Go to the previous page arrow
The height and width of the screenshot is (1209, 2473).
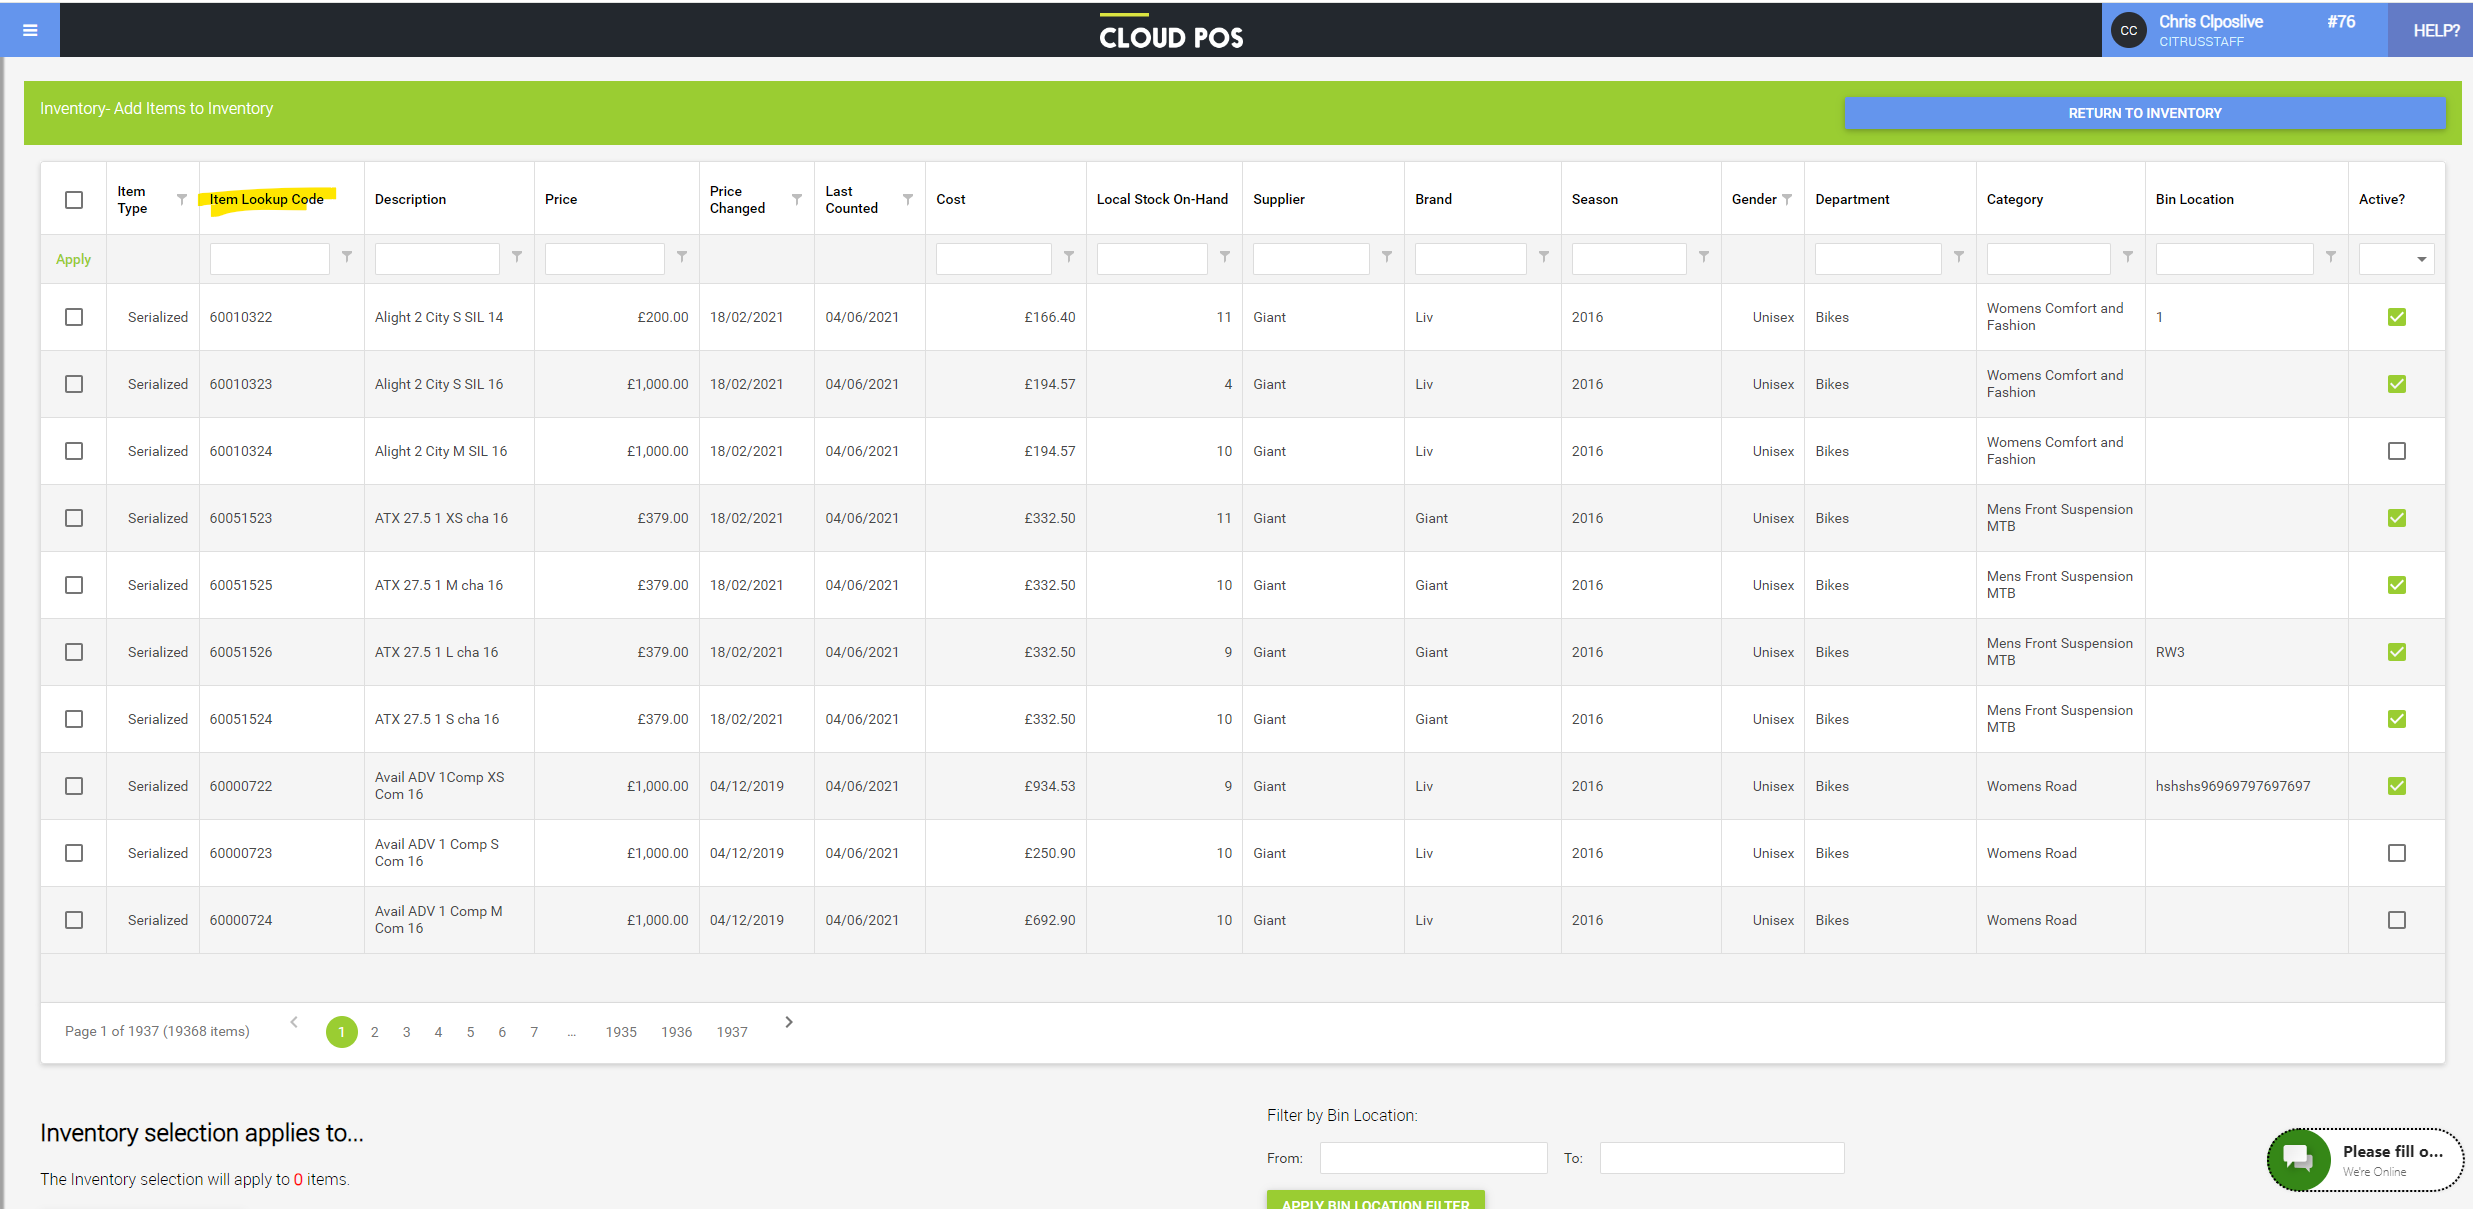point(294,1022)
